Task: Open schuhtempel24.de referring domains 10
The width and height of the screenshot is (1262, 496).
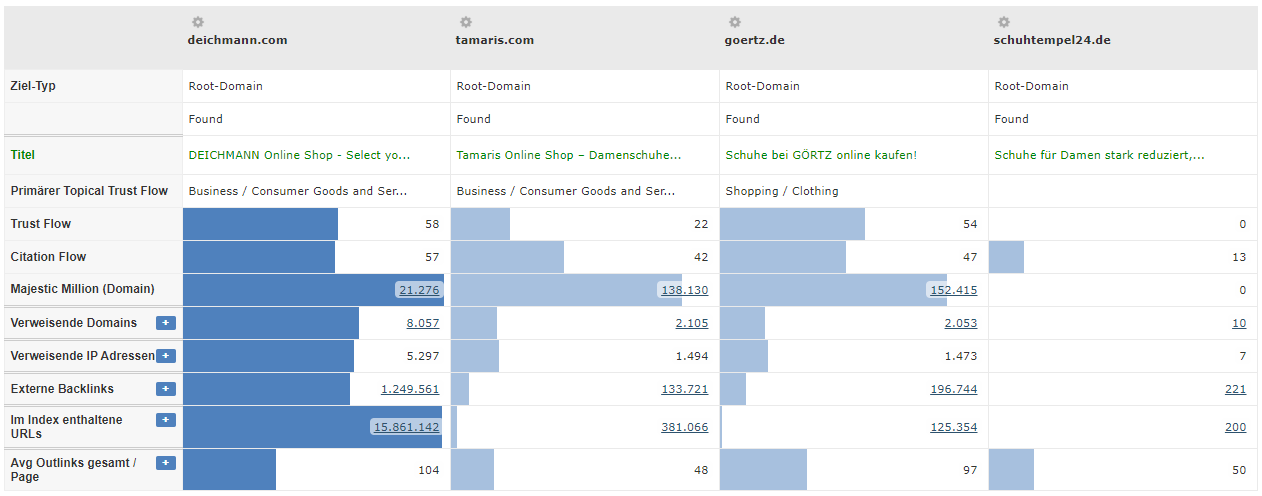Action: 1239,323
